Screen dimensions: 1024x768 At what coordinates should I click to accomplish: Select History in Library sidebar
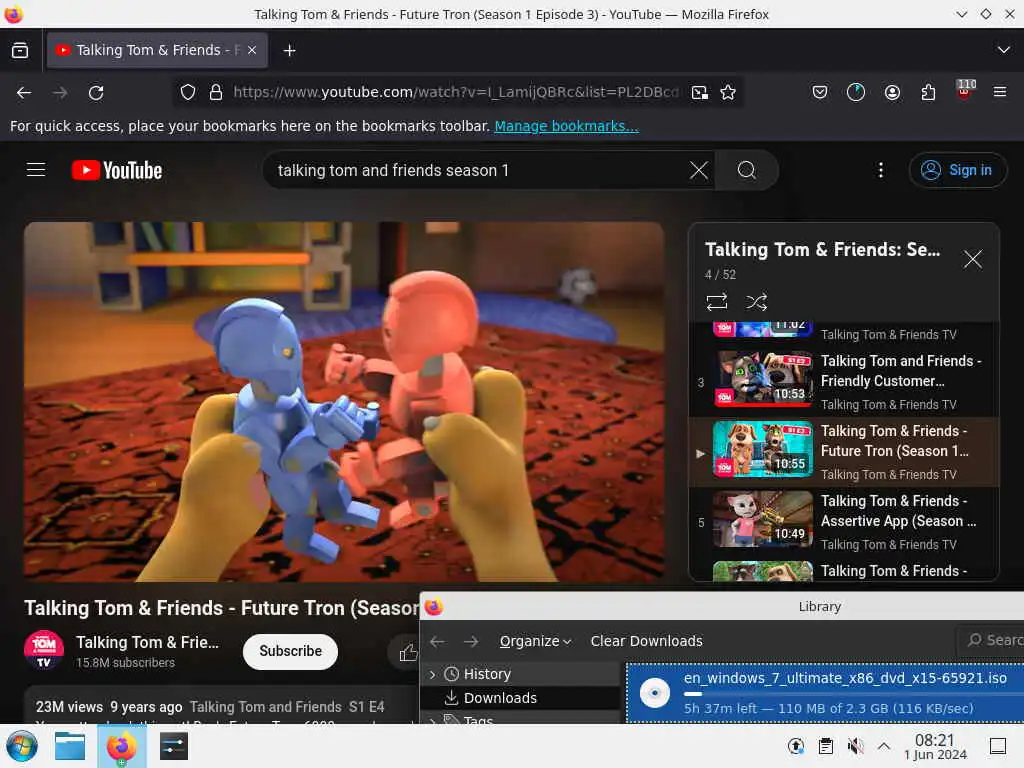[x=487, y=674]
